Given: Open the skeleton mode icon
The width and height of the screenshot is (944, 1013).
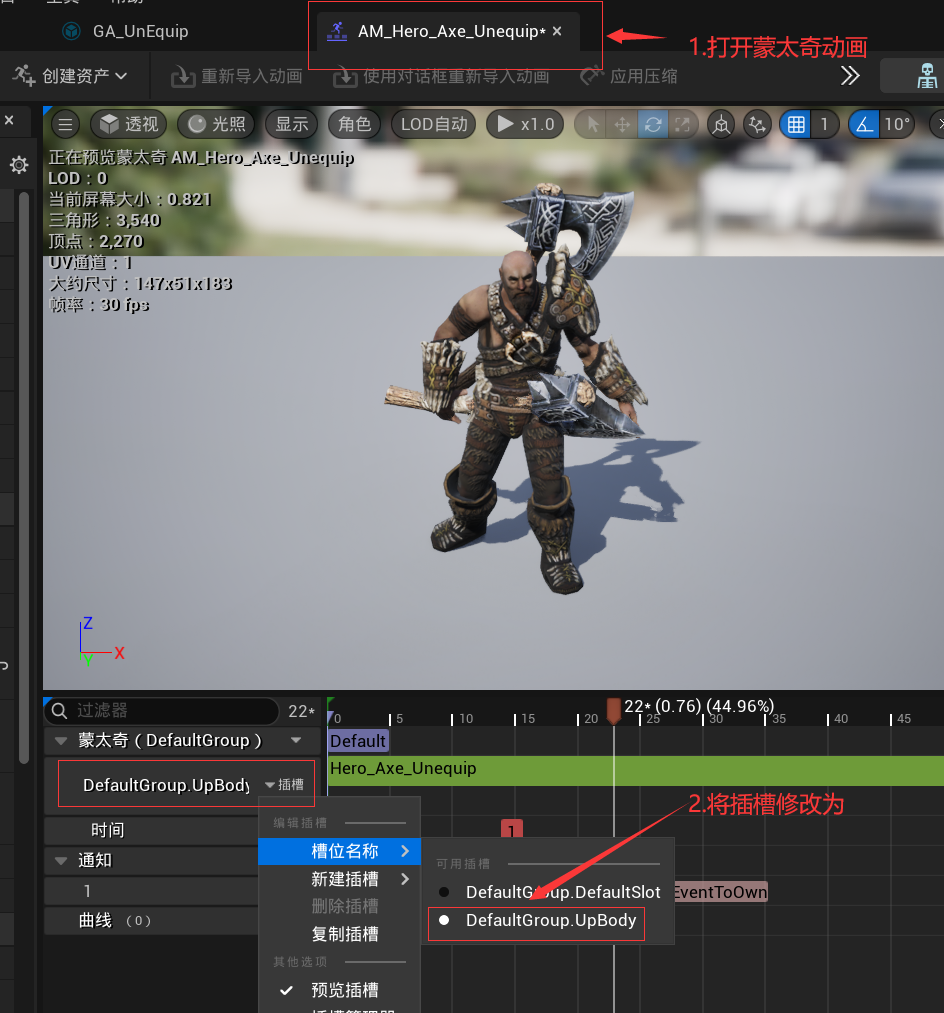Looking at the screenshot, I should pos(927,76).
